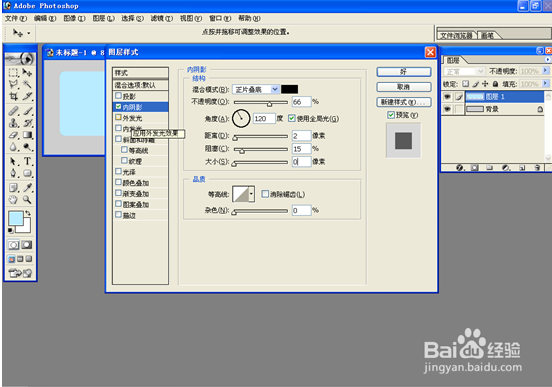Select the Magic Wand tool
552x387 pixels.
(x=27, y=84)
